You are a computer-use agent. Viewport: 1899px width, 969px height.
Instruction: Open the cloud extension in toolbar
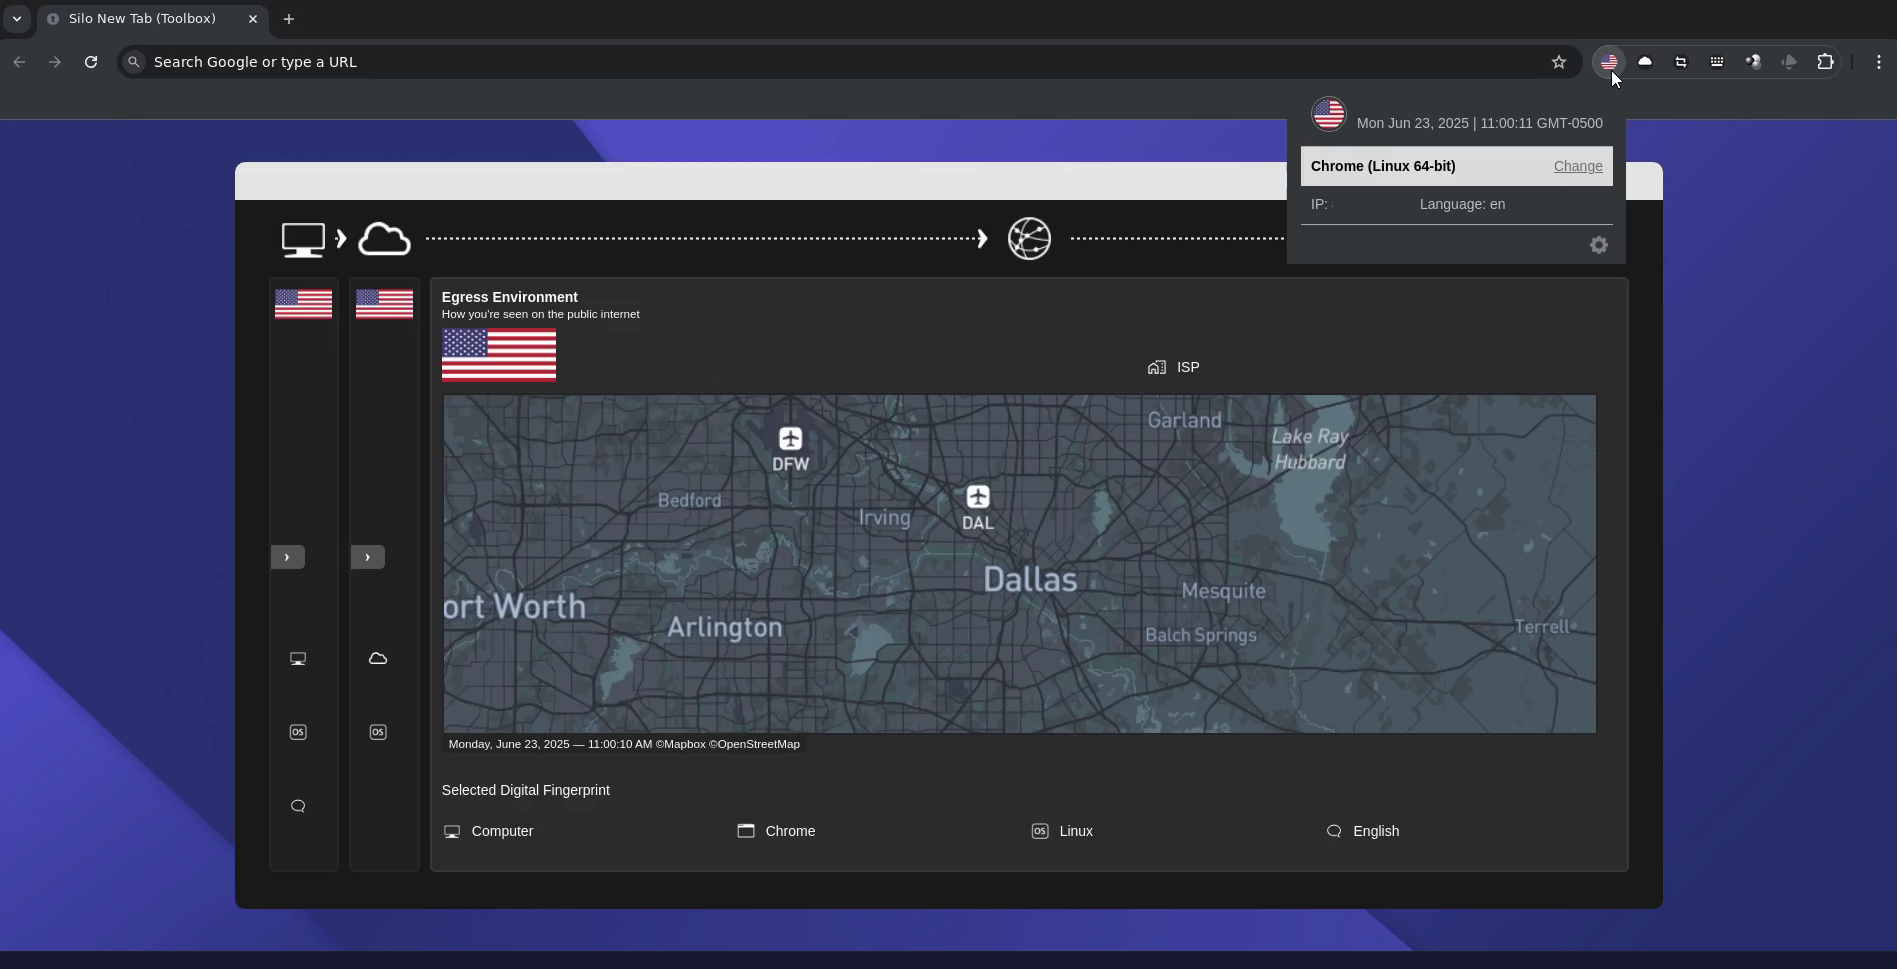pos(1645,62)
